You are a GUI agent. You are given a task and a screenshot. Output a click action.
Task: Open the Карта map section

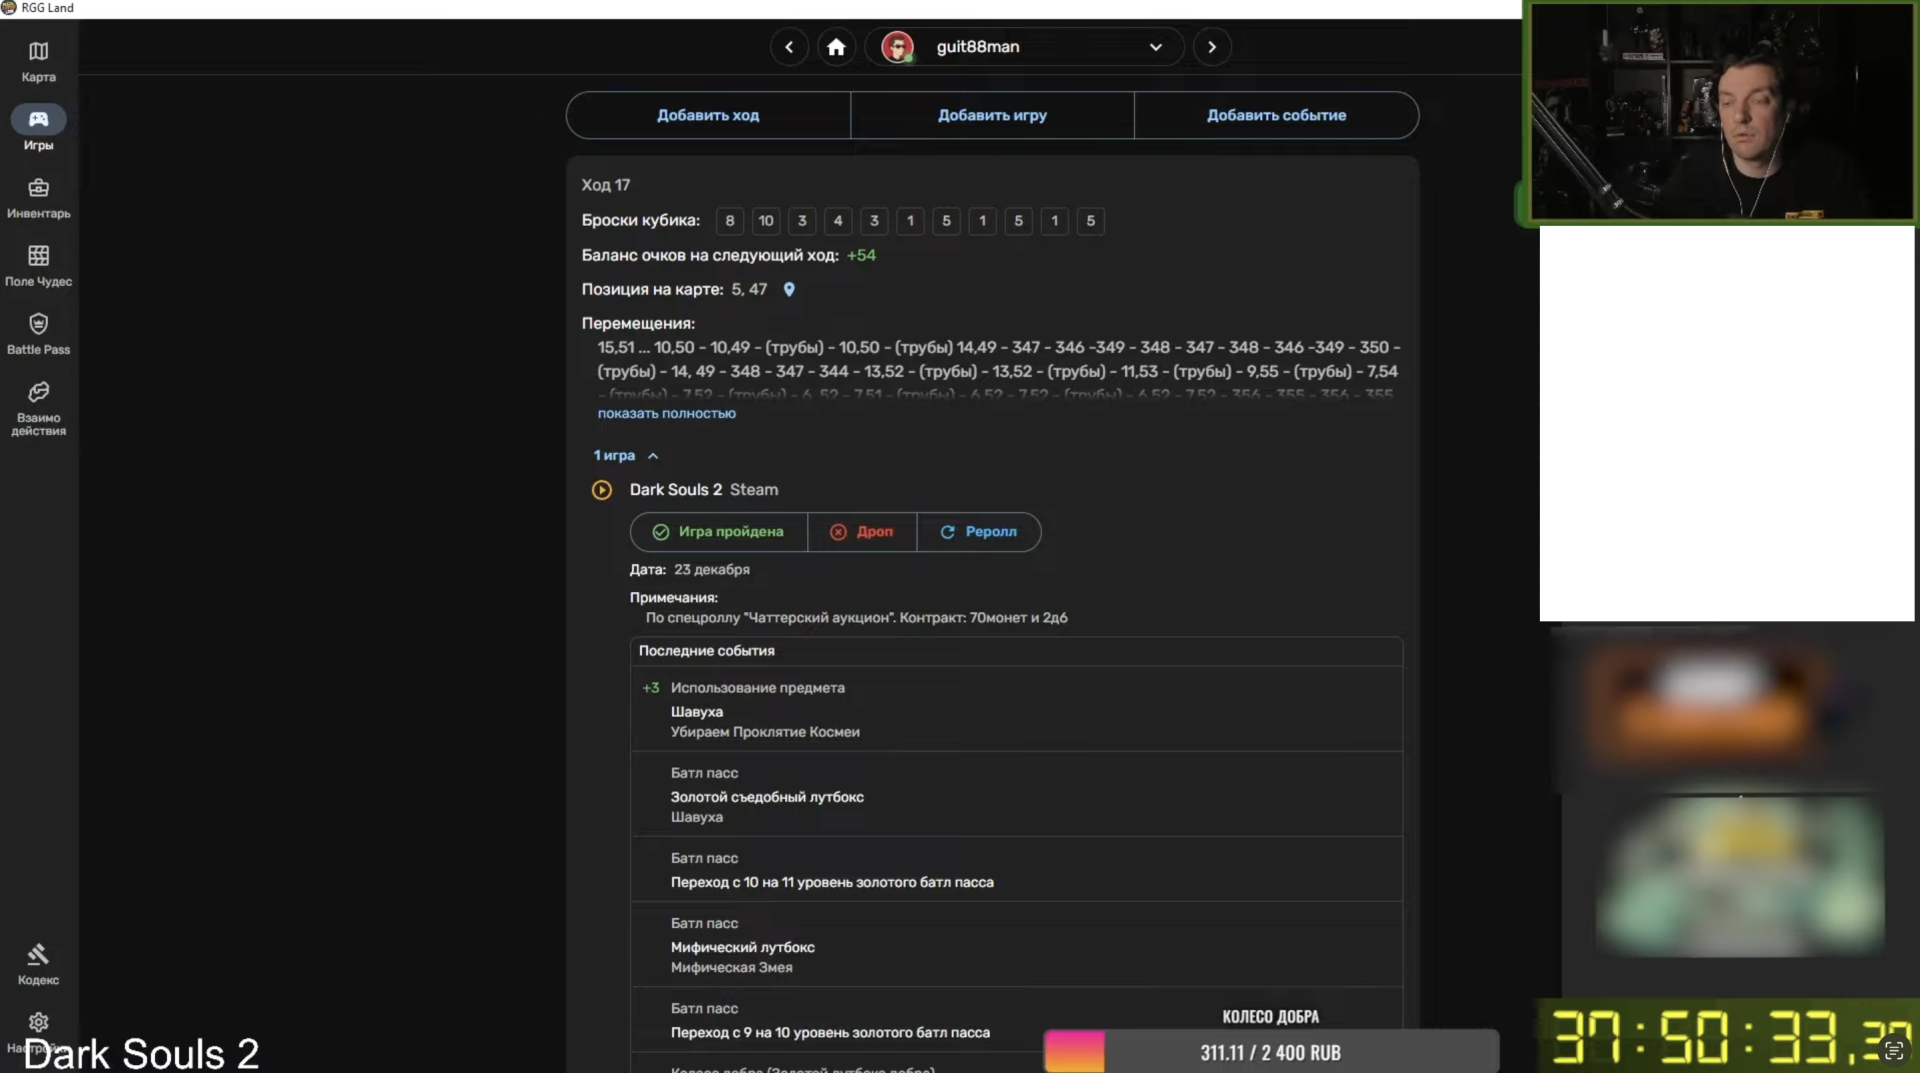[x=38, y=61]
